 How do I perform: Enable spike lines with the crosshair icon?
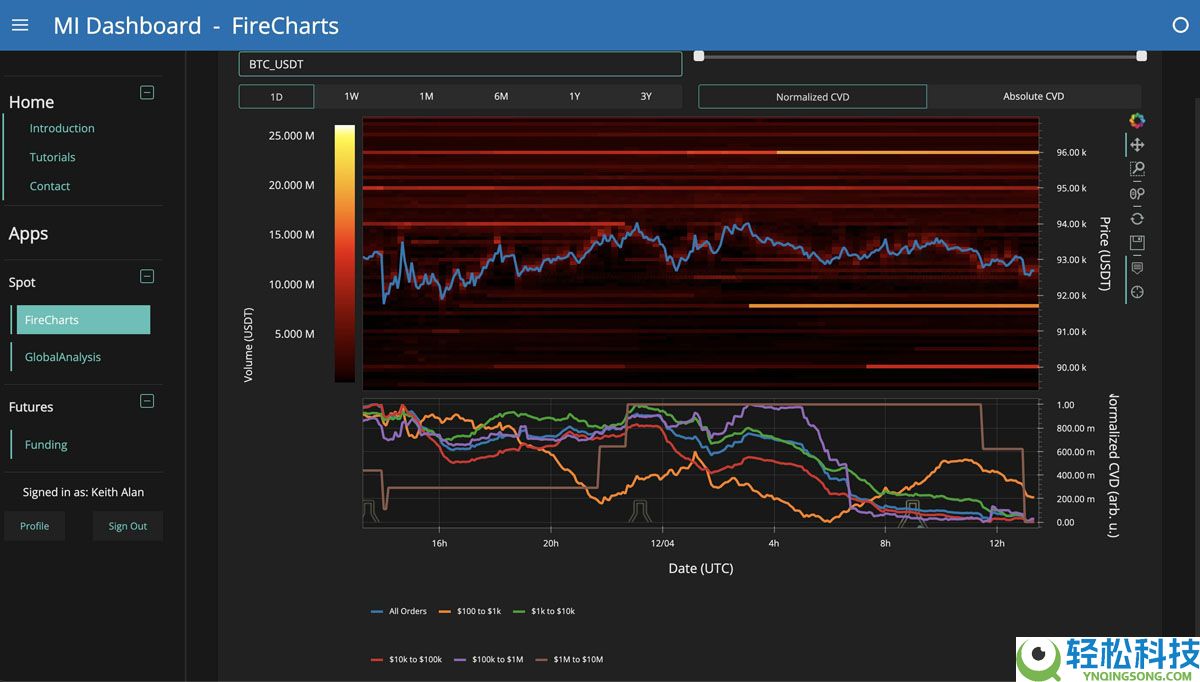tap(1137, 292)
